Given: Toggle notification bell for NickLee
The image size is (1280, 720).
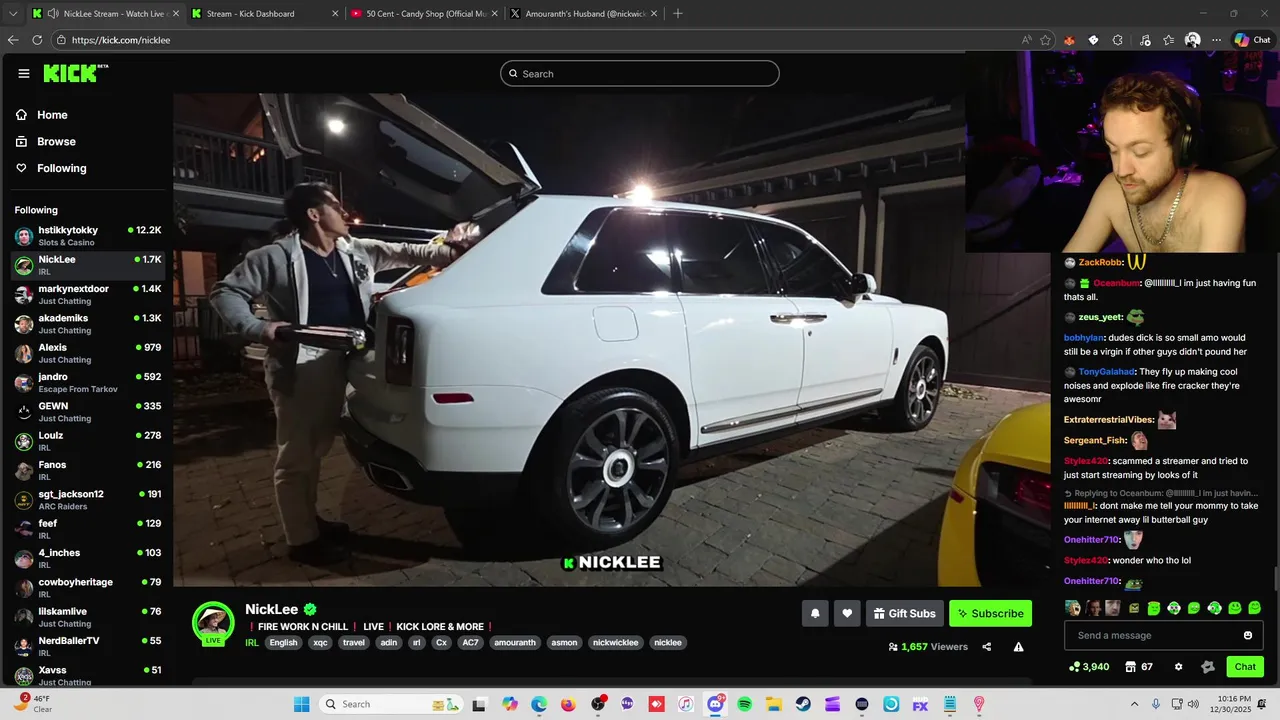Looking at the screenshot, I should pos(815,613).
